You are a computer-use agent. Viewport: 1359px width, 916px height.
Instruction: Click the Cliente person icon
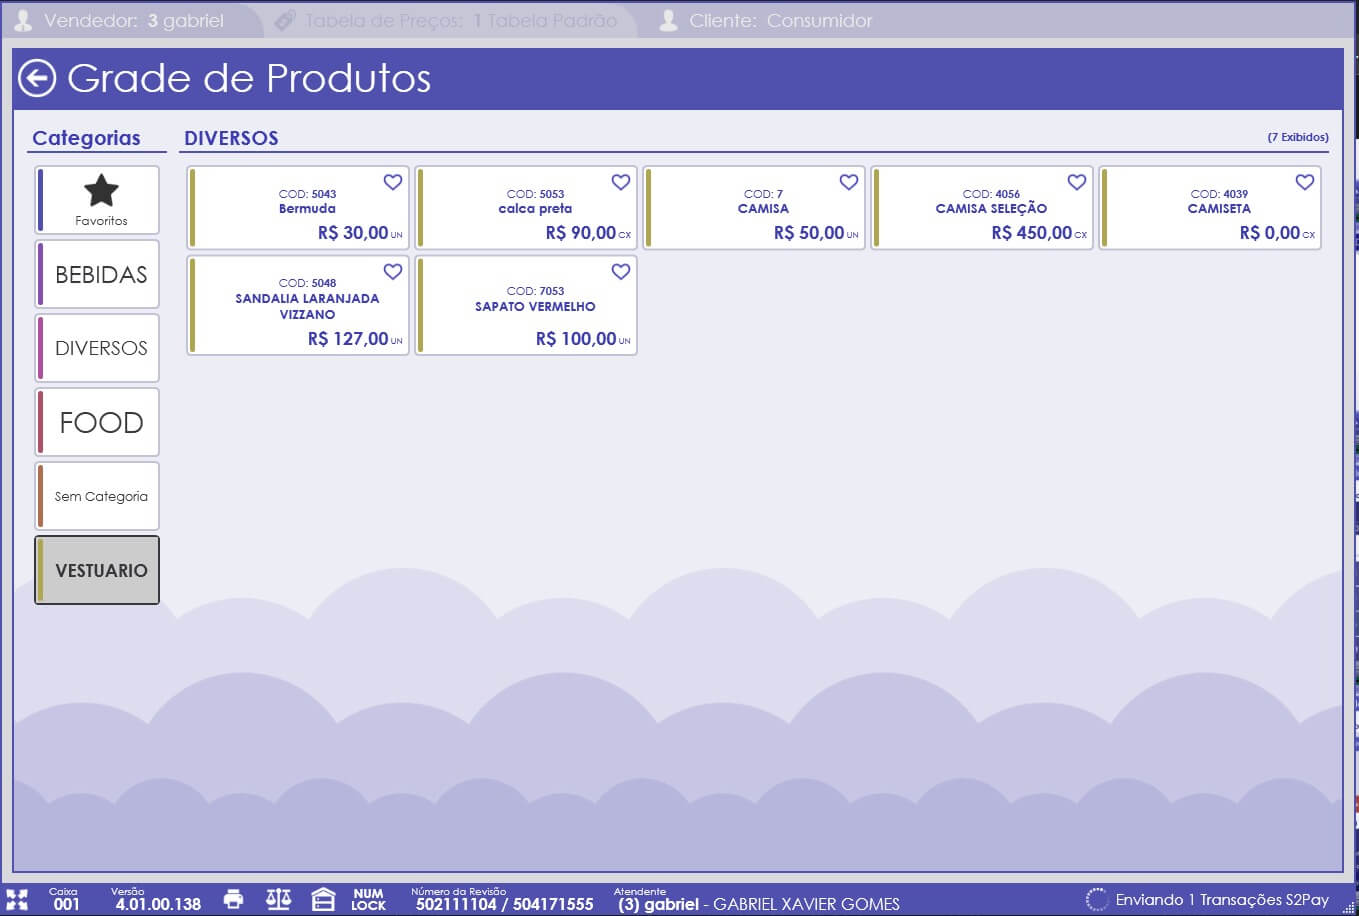[x=669, y=20]
